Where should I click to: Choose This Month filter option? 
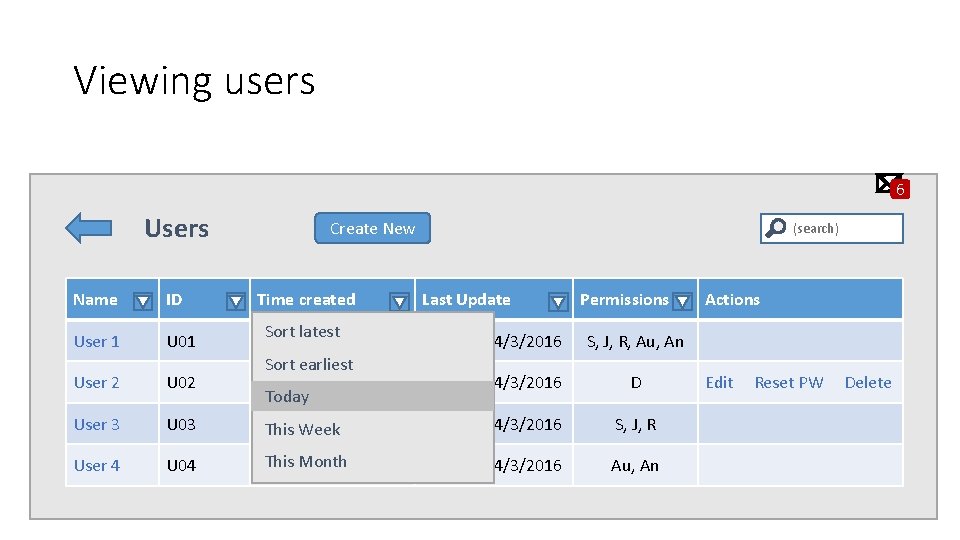coord(306,462)
